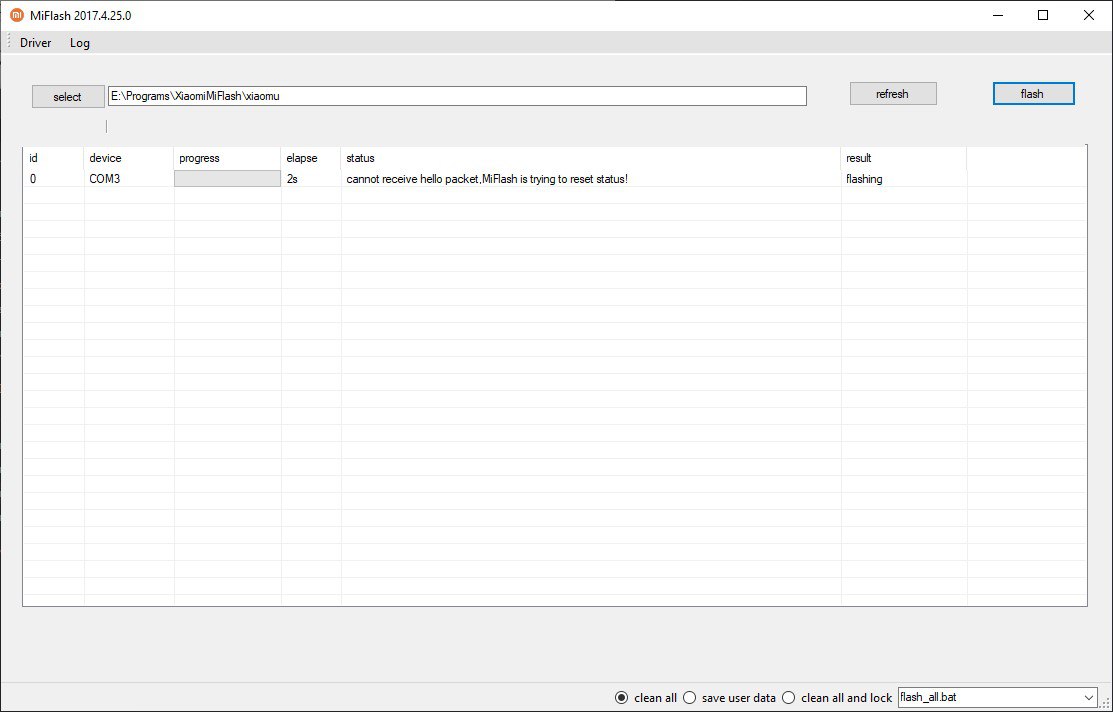Viewport: 1113px width, 712px height.
Task: Click the select folder button
Action: tap(67, 97)
